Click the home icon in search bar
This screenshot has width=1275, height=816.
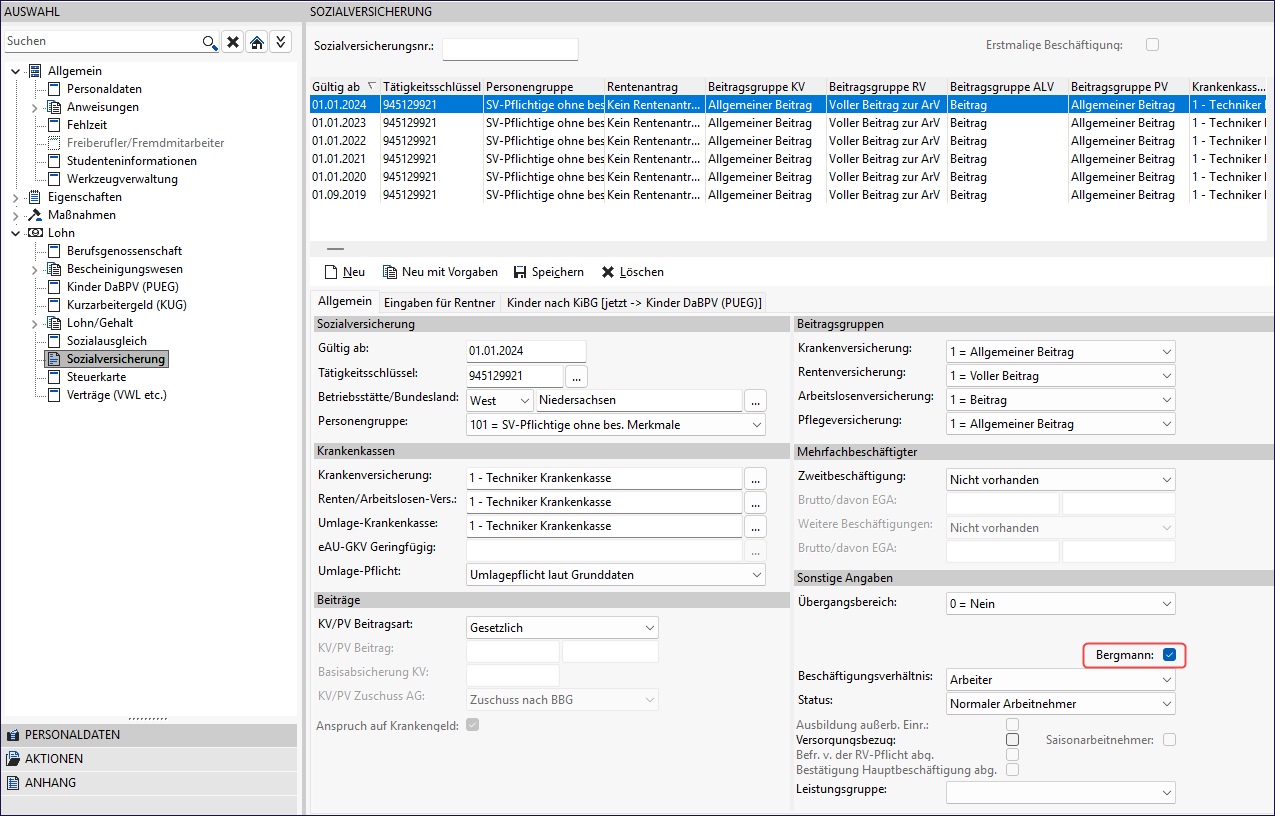[257, 42]
